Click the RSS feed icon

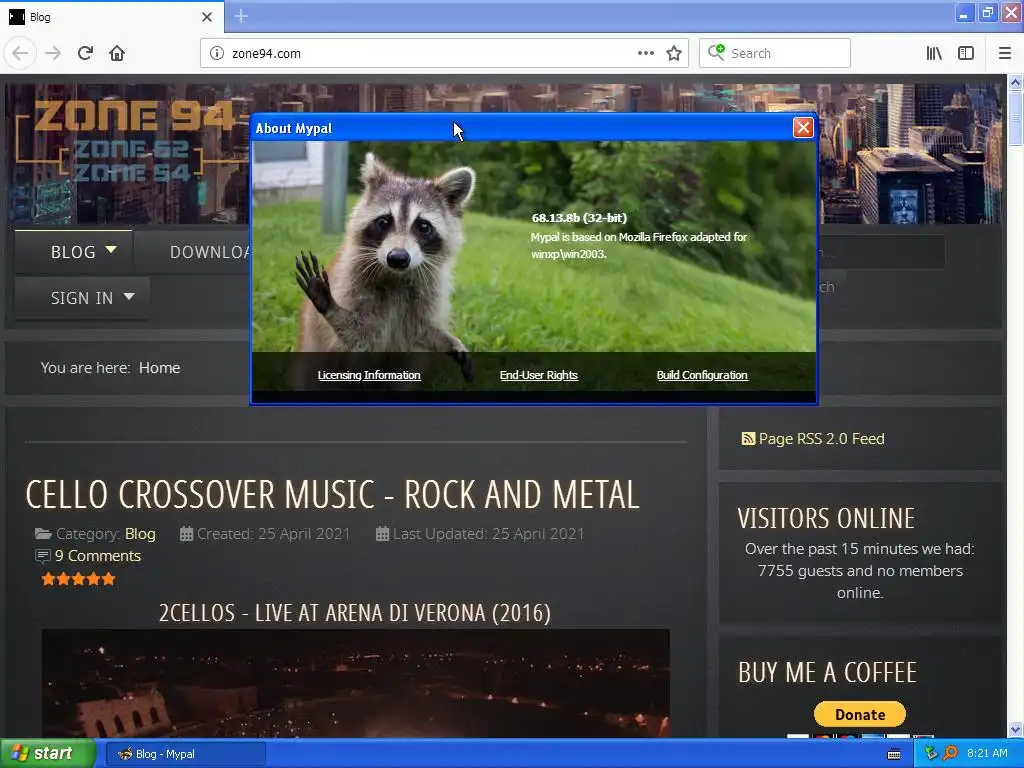[x=748, y=439]
